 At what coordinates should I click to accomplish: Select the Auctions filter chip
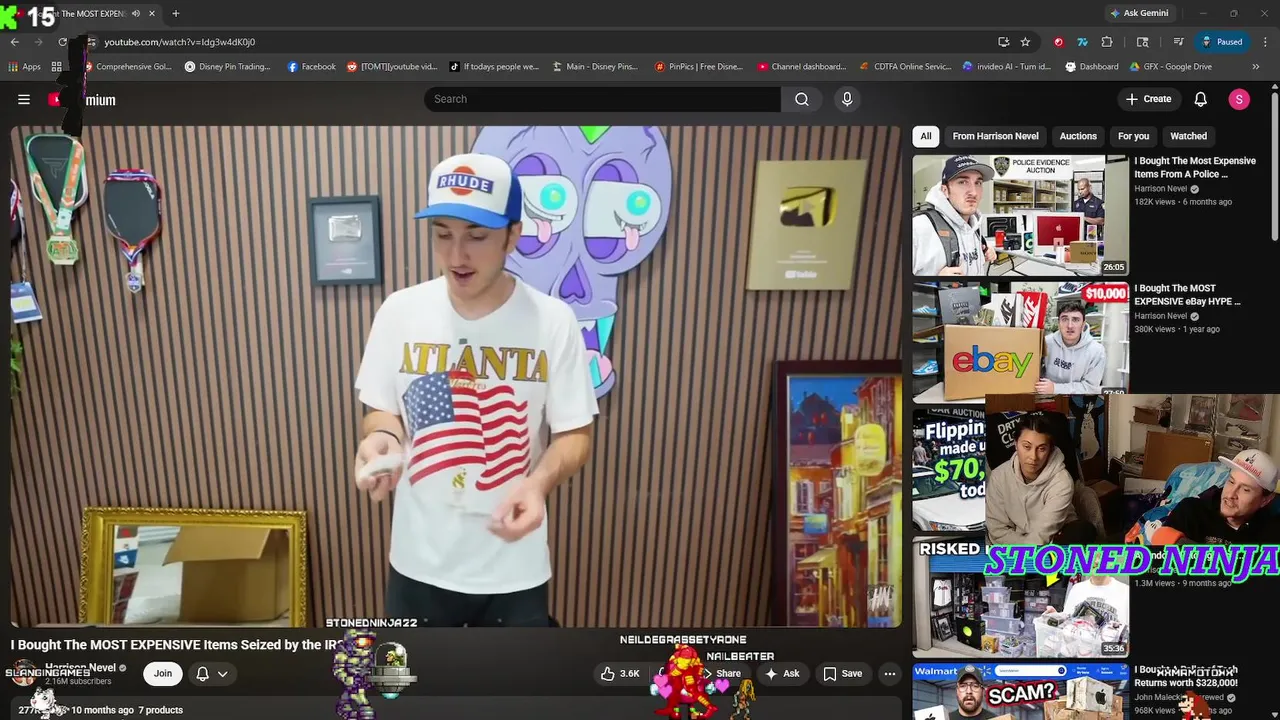click(1078, 136)
